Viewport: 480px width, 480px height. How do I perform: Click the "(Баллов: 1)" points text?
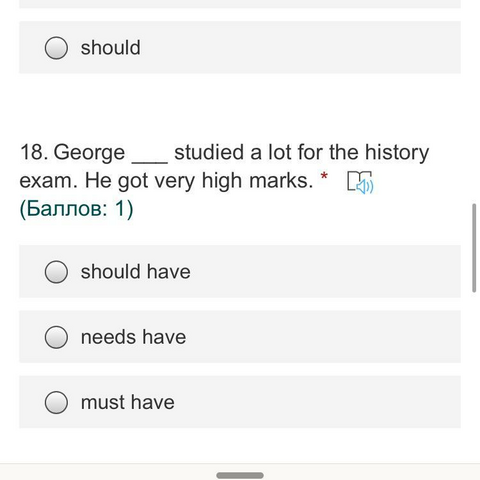[x=76, y=209]
